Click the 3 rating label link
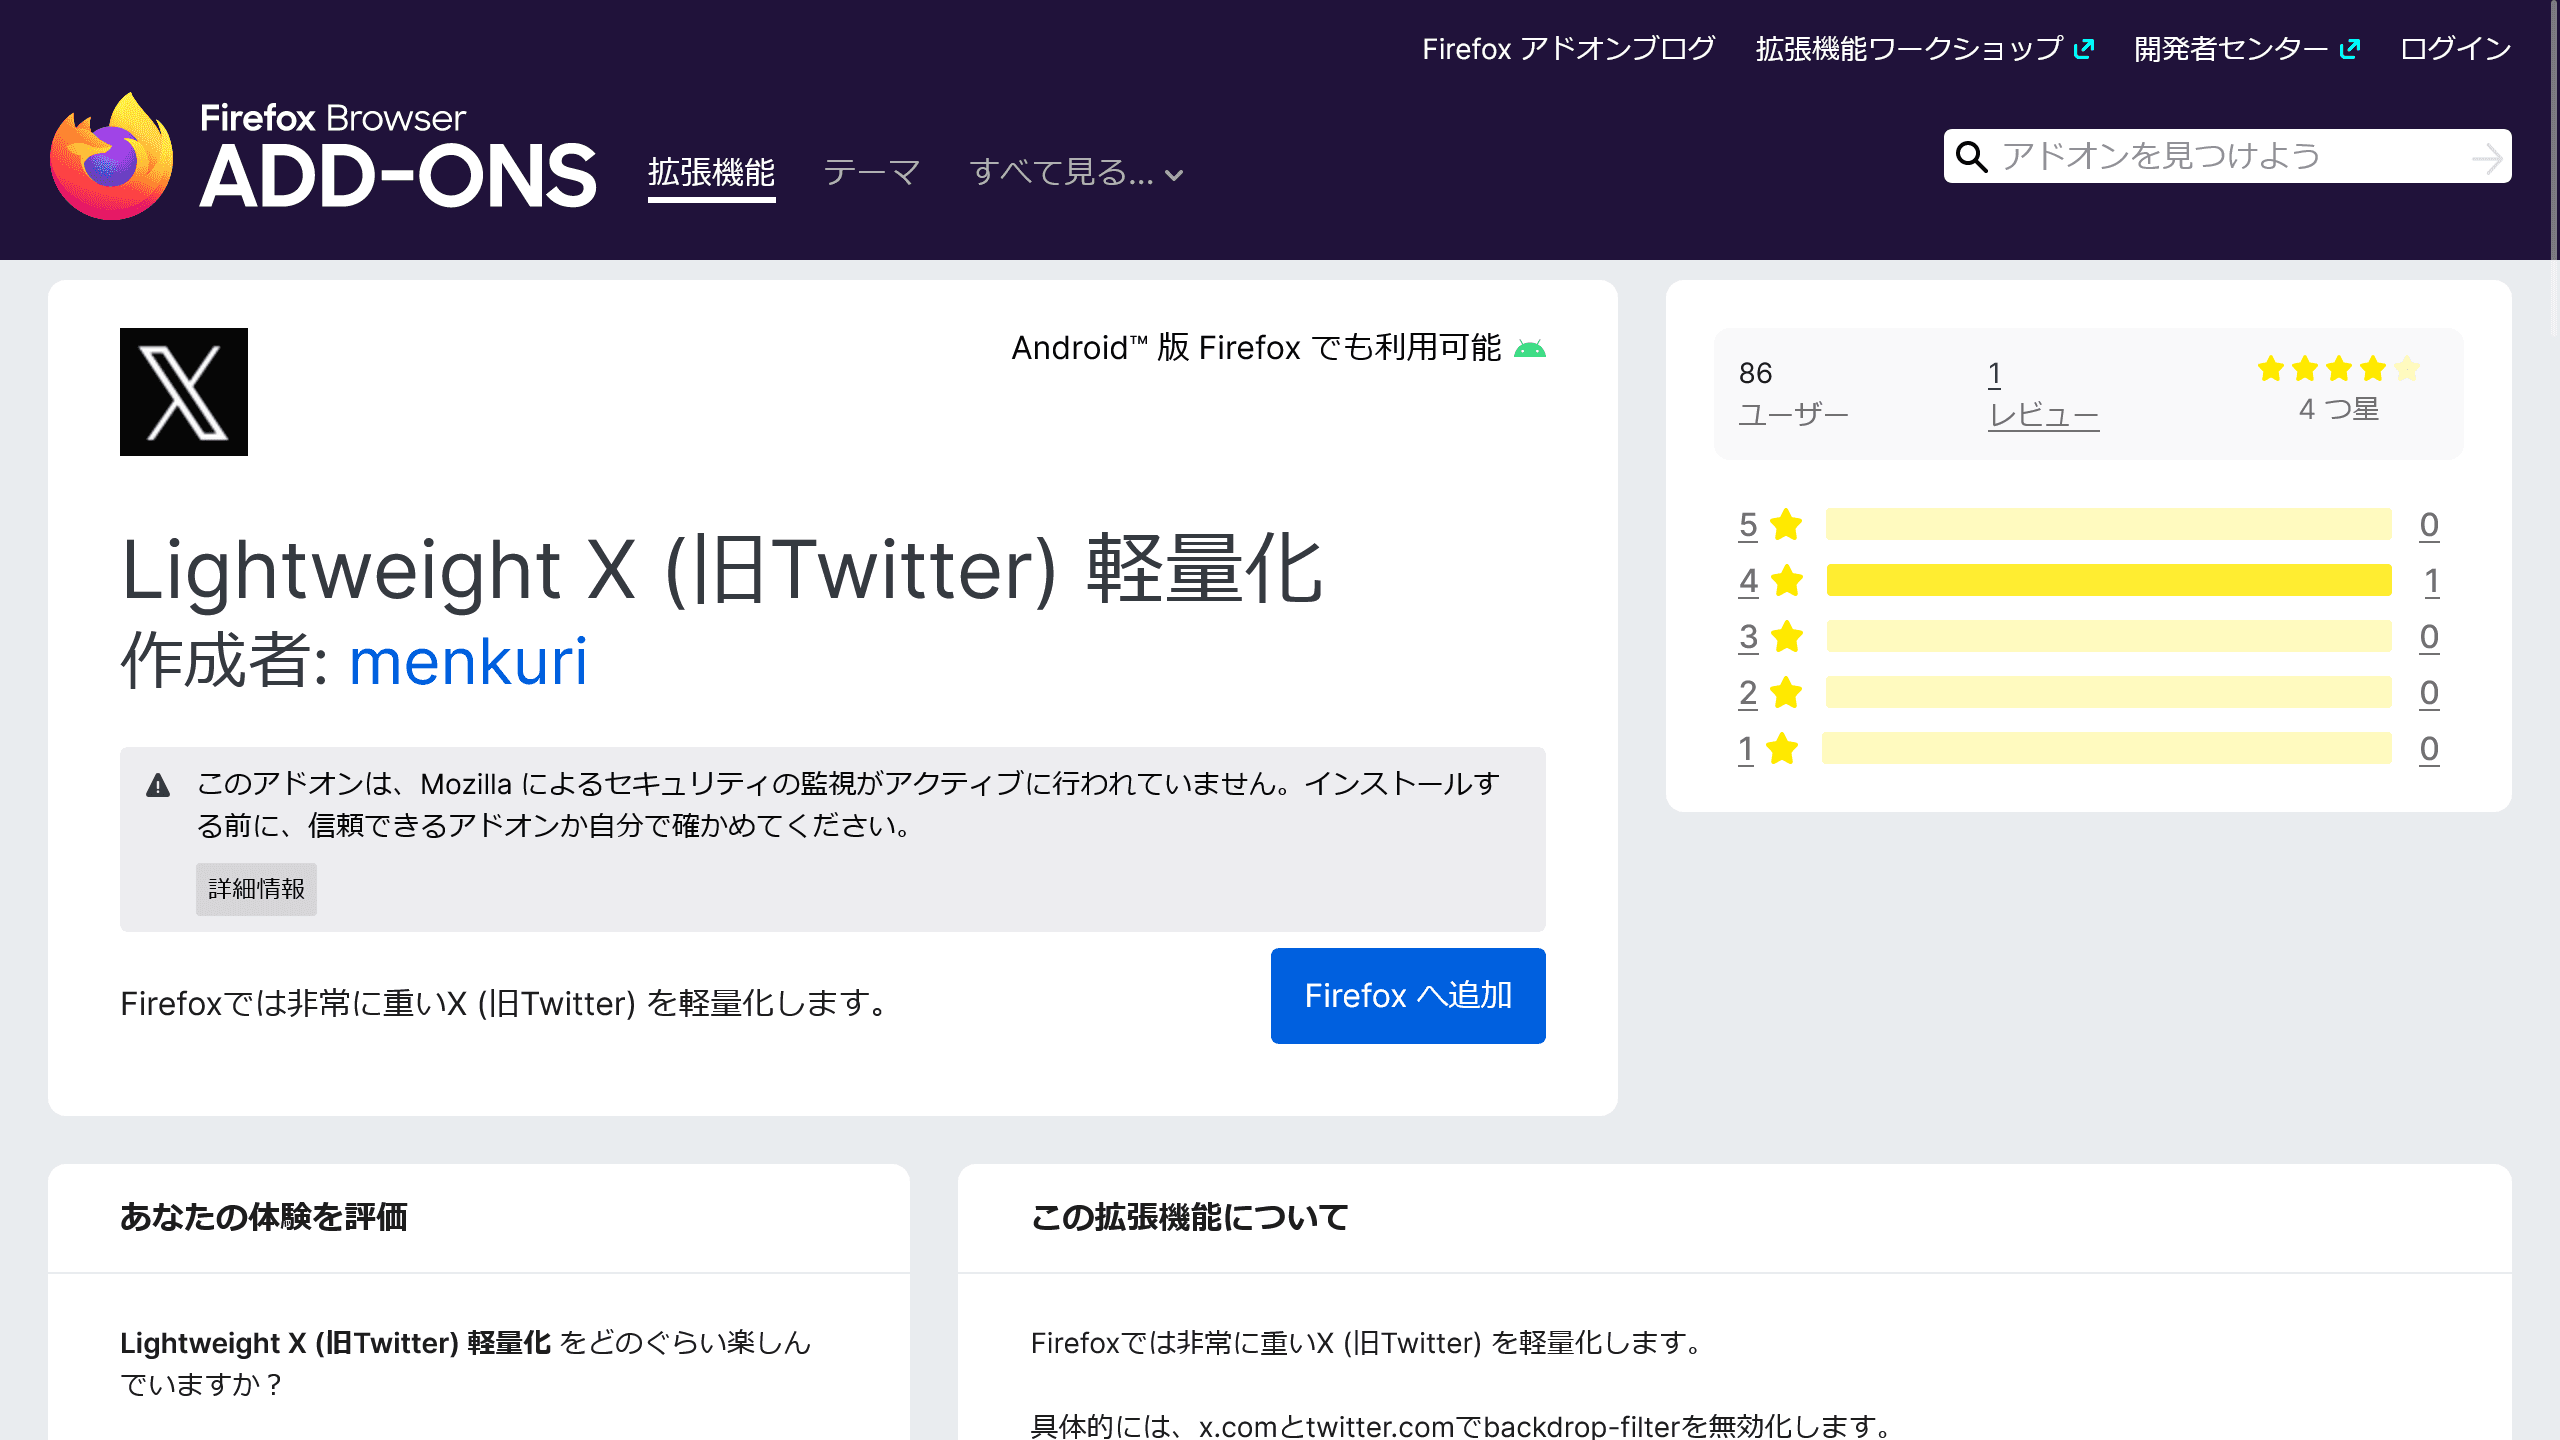The image size is (2560, 1440). pos(1748,637)
